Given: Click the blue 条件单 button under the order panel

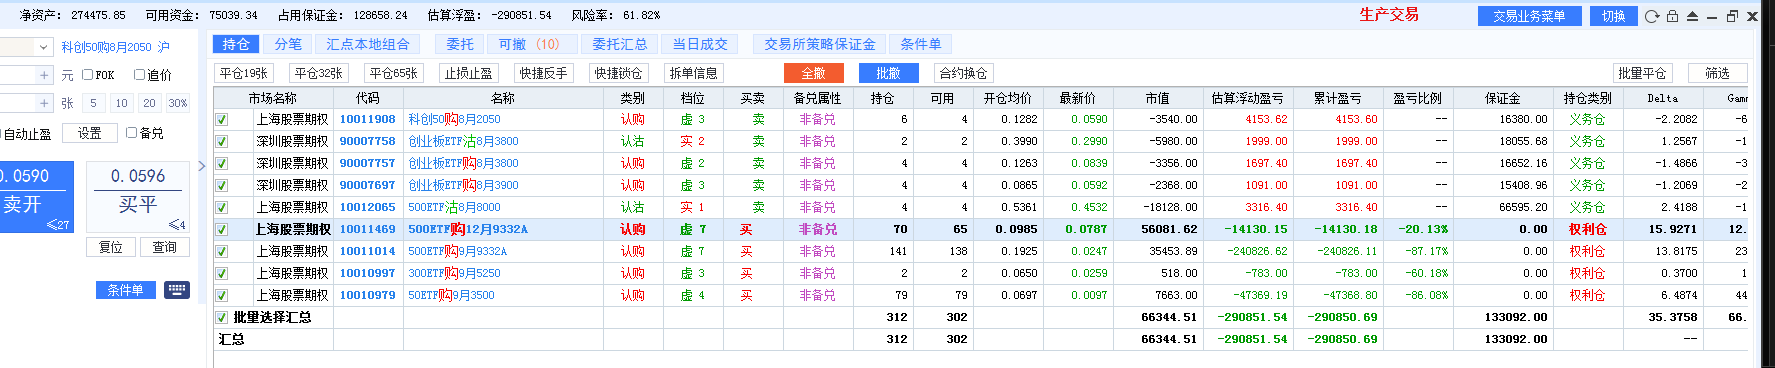Looking at the screenshot, I should coord(125,290).
